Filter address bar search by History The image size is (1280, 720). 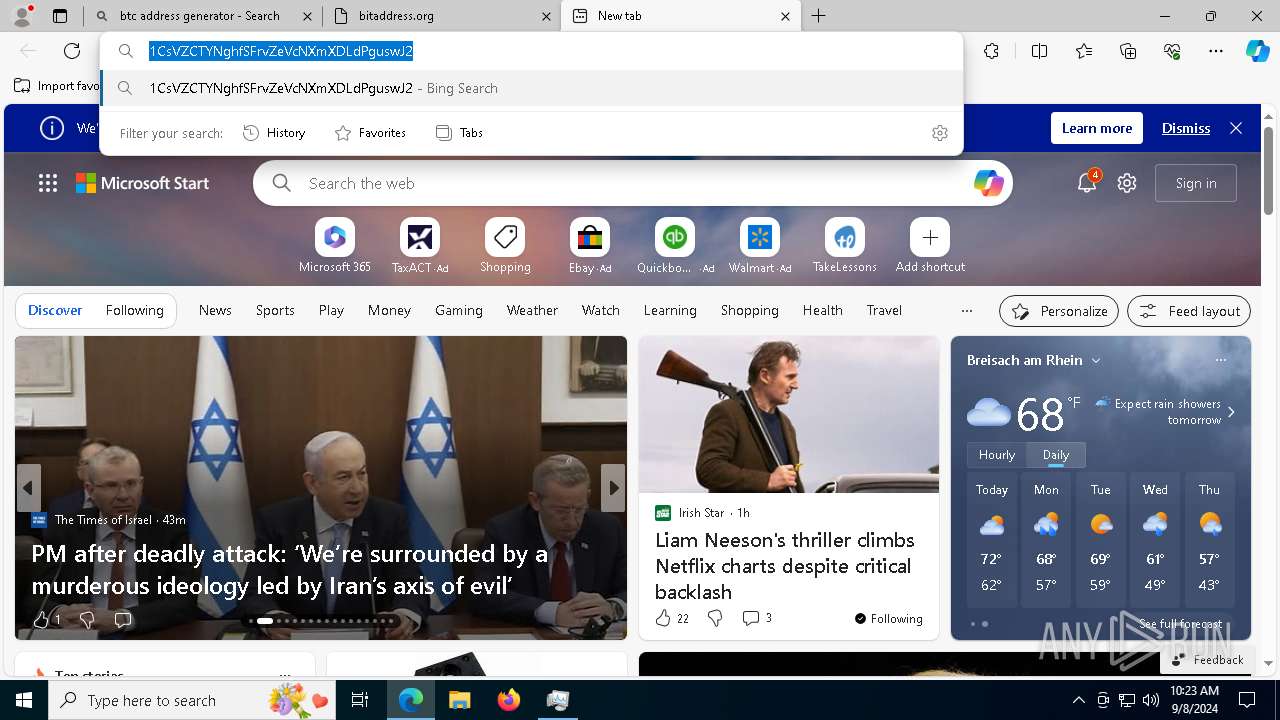pyautogui.click(x=274, y=133)
